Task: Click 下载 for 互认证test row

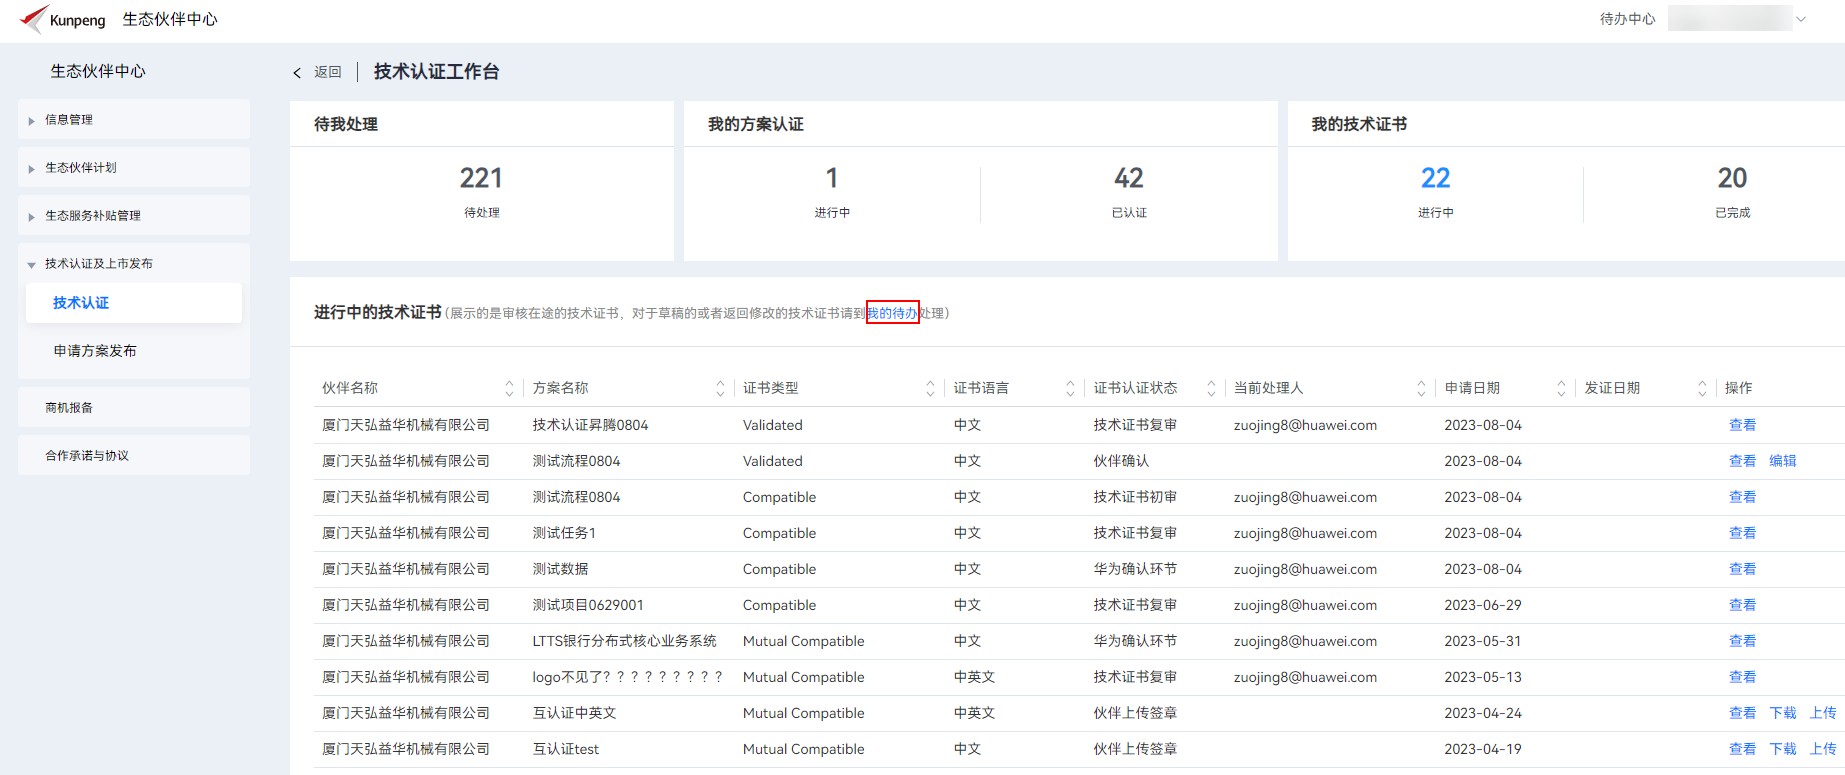Action: (x=1783, y=749)
